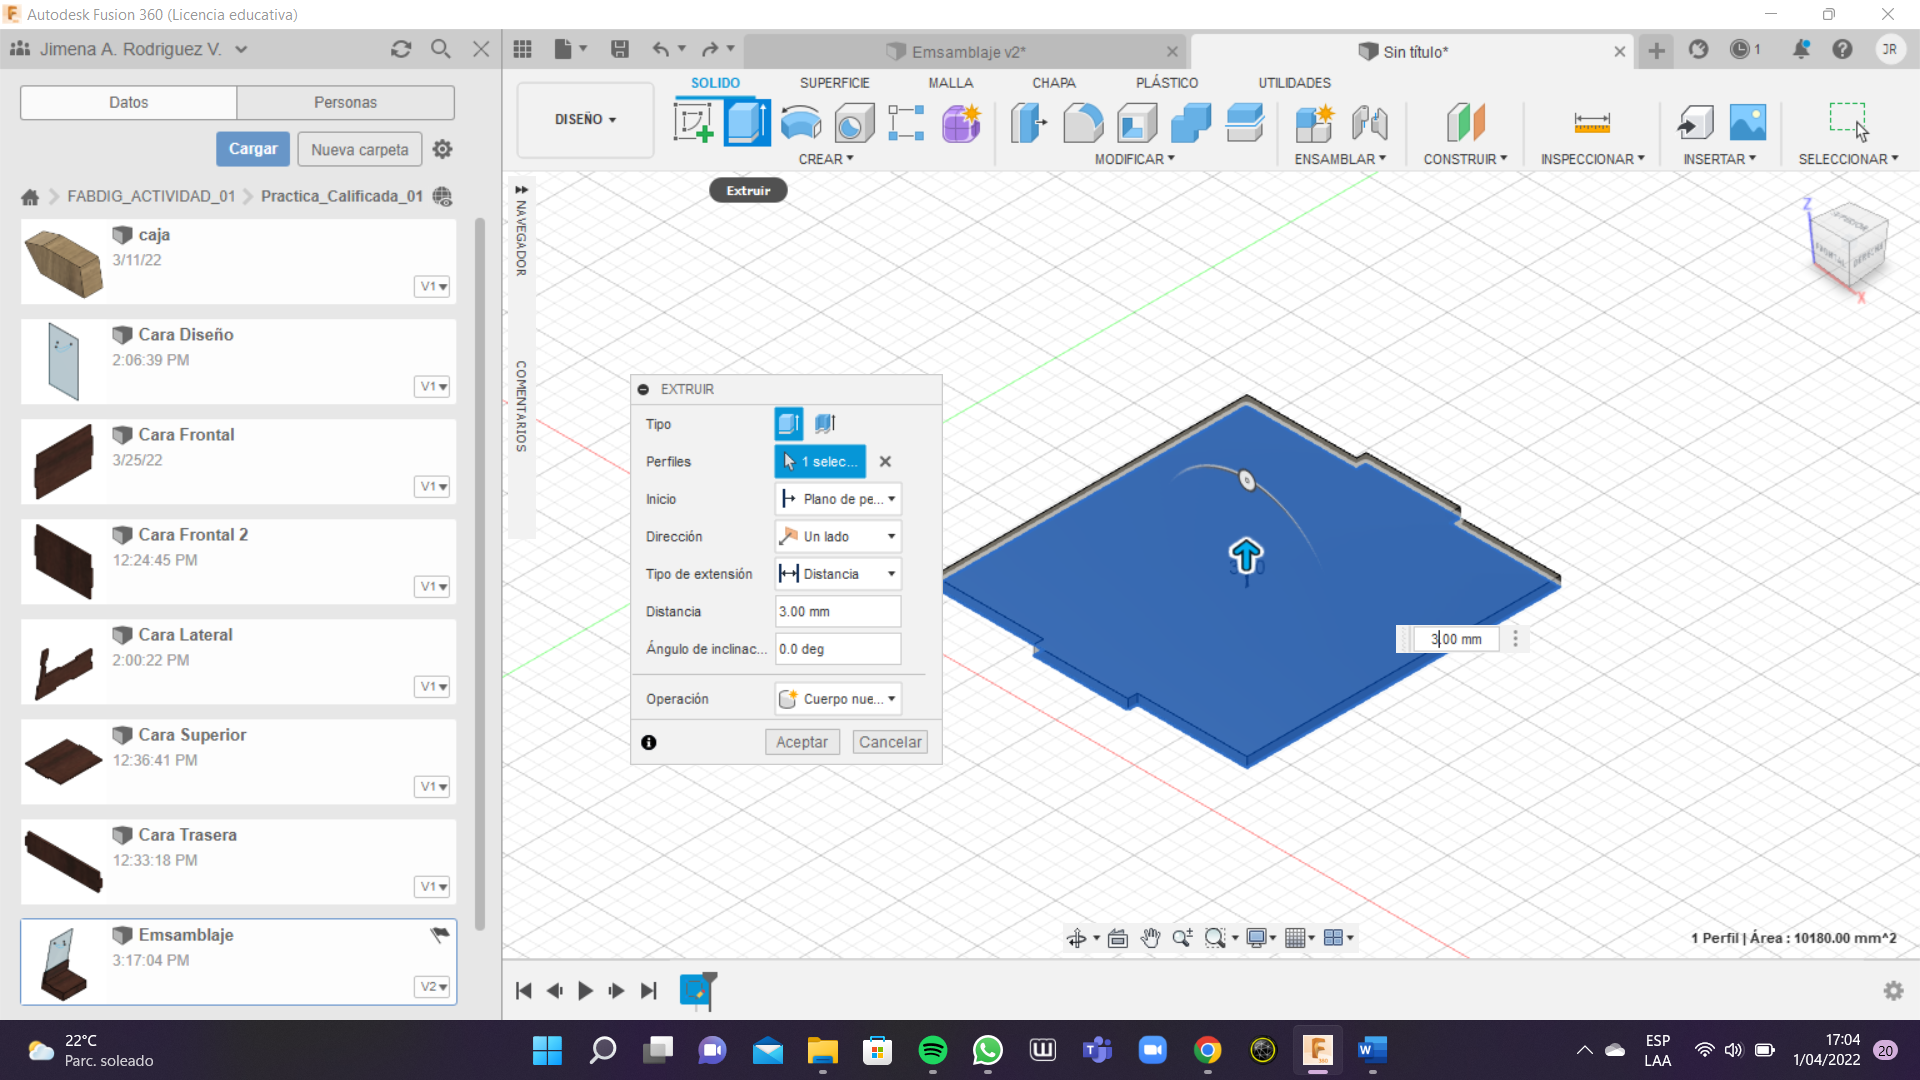The width and height of the screenshot is (1920, 1080).
Task: Open the data panel grid icon
Action: [522, 49]
